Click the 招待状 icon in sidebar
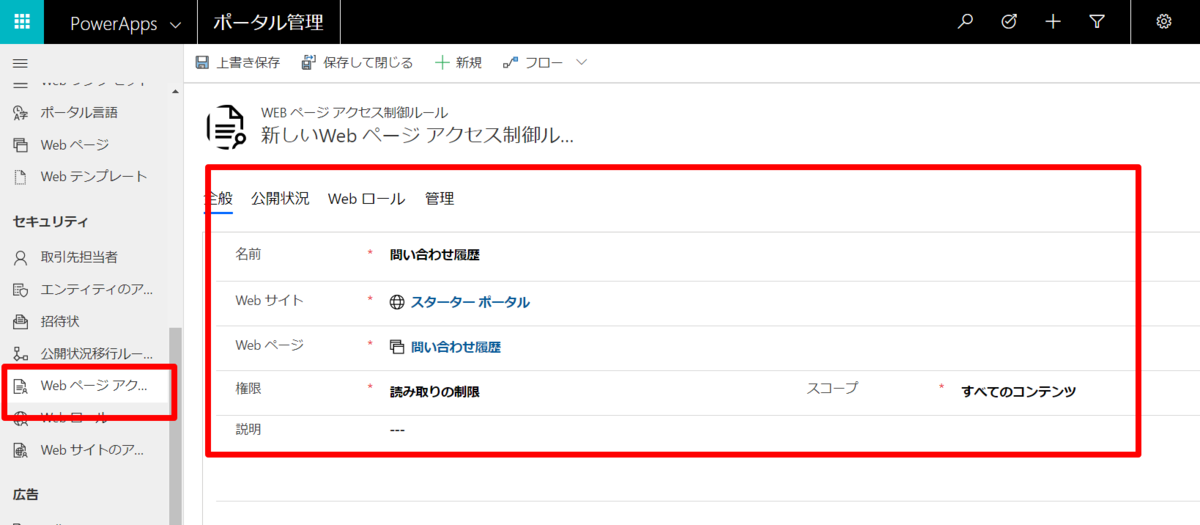The height and width of the screenshot is (525, 1200). coord(20,321)
